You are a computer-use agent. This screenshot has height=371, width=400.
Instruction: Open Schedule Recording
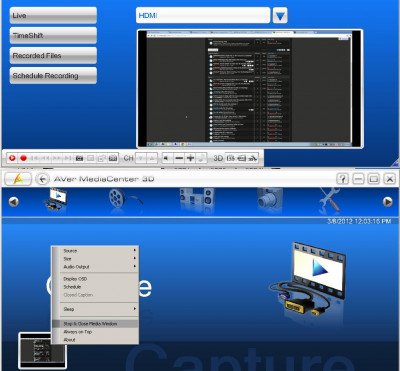point(53,75)
